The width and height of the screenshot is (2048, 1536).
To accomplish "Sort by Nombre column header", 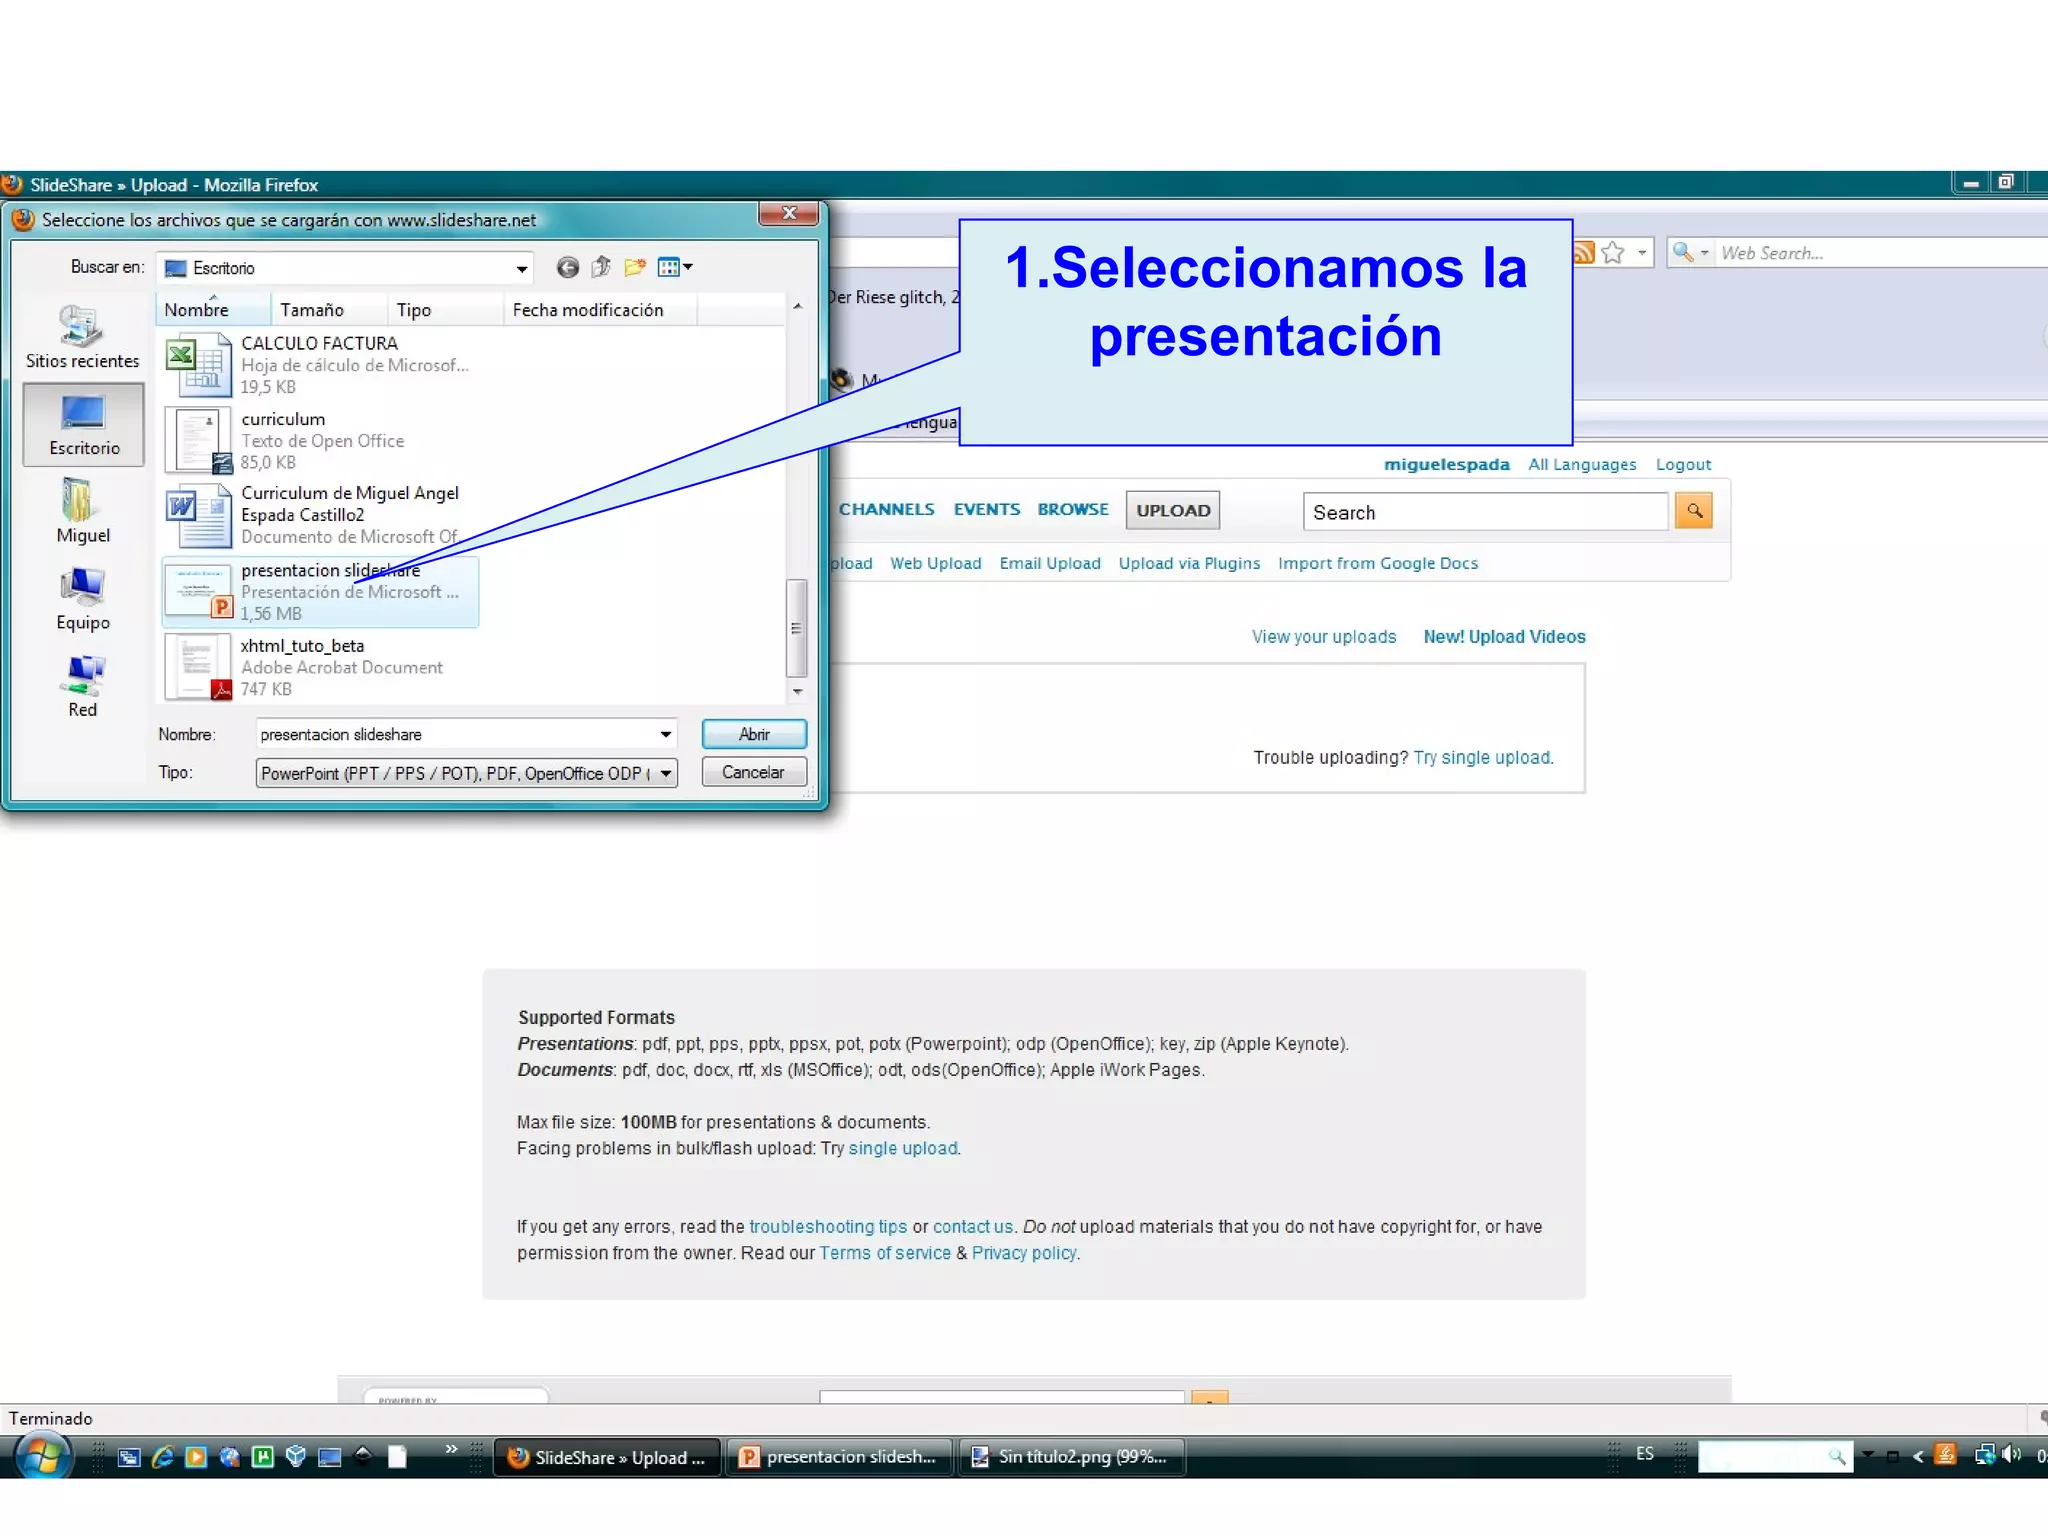I will point(212,310).
